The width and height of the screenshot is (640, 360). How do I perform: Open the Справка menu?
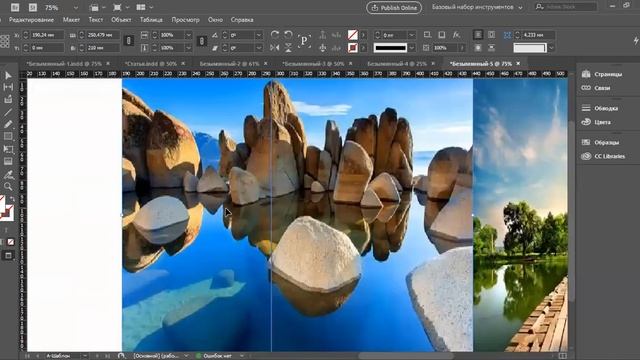[x=242, y=20]
